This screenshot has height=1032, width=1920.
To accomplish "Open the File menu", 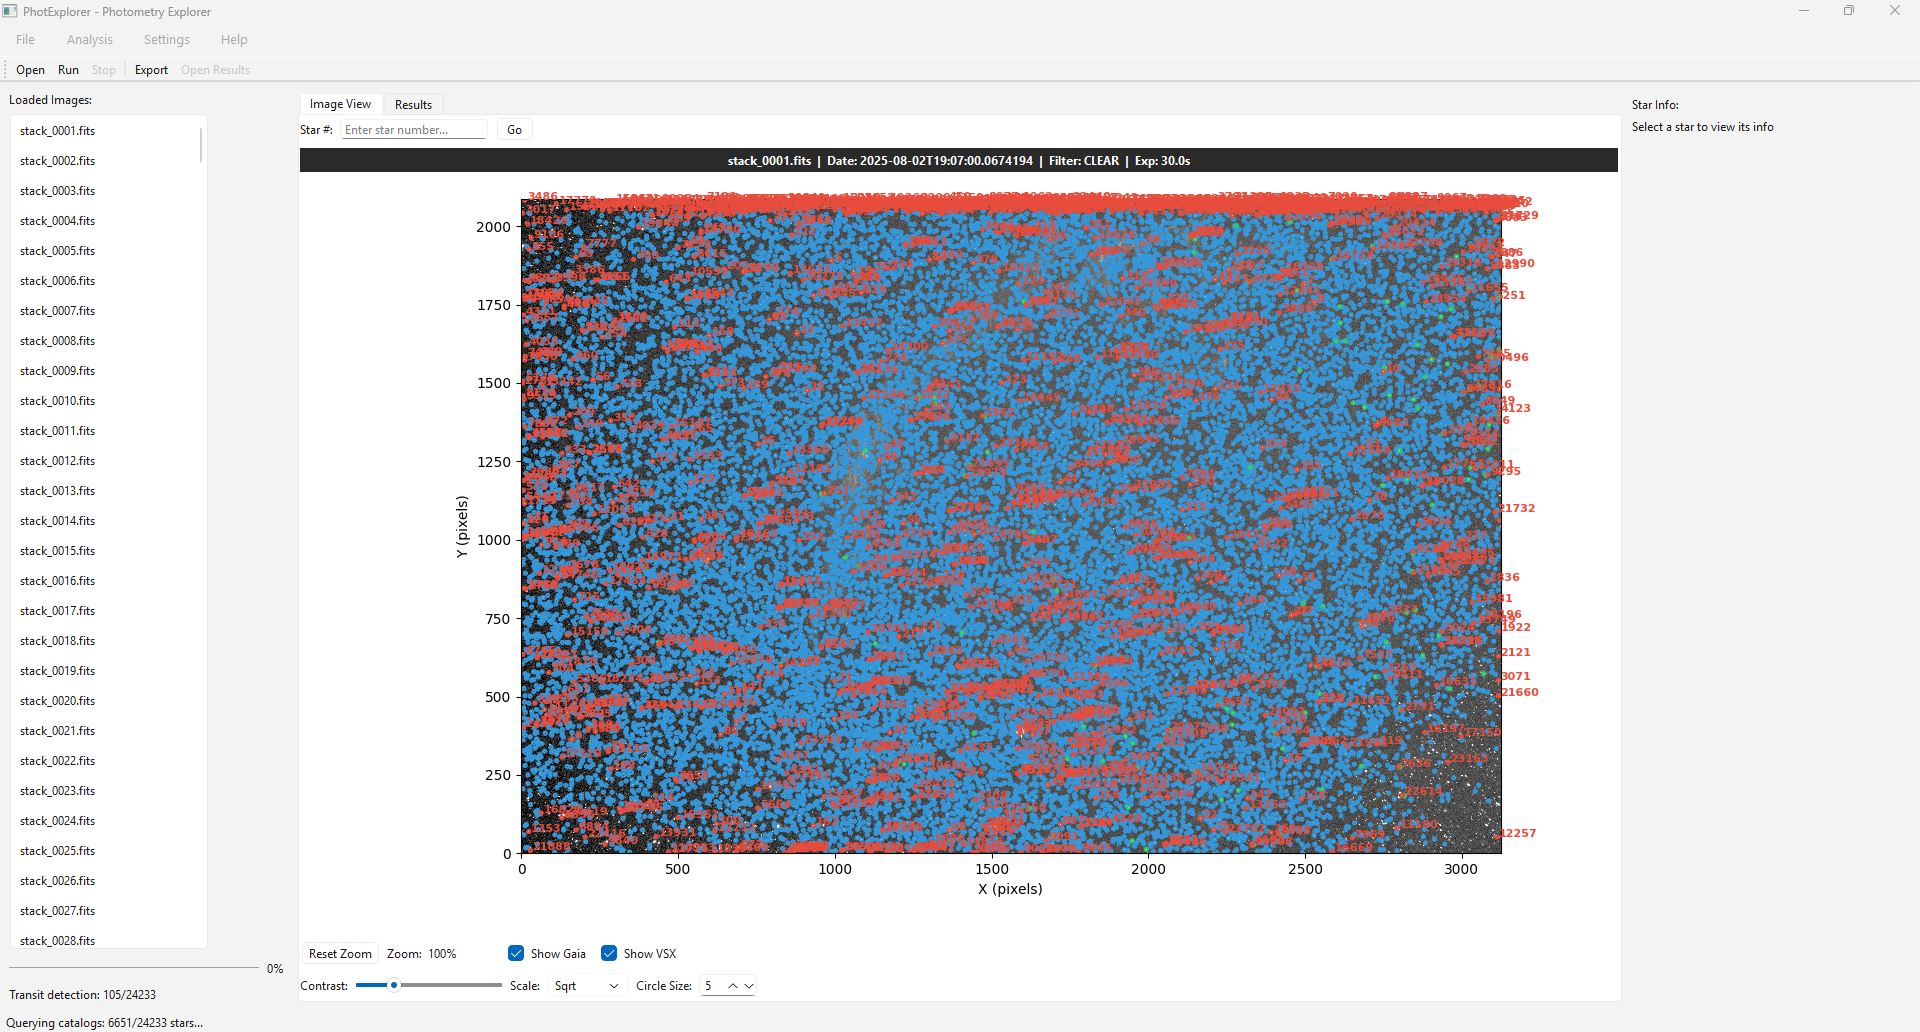I will point(26,40).
